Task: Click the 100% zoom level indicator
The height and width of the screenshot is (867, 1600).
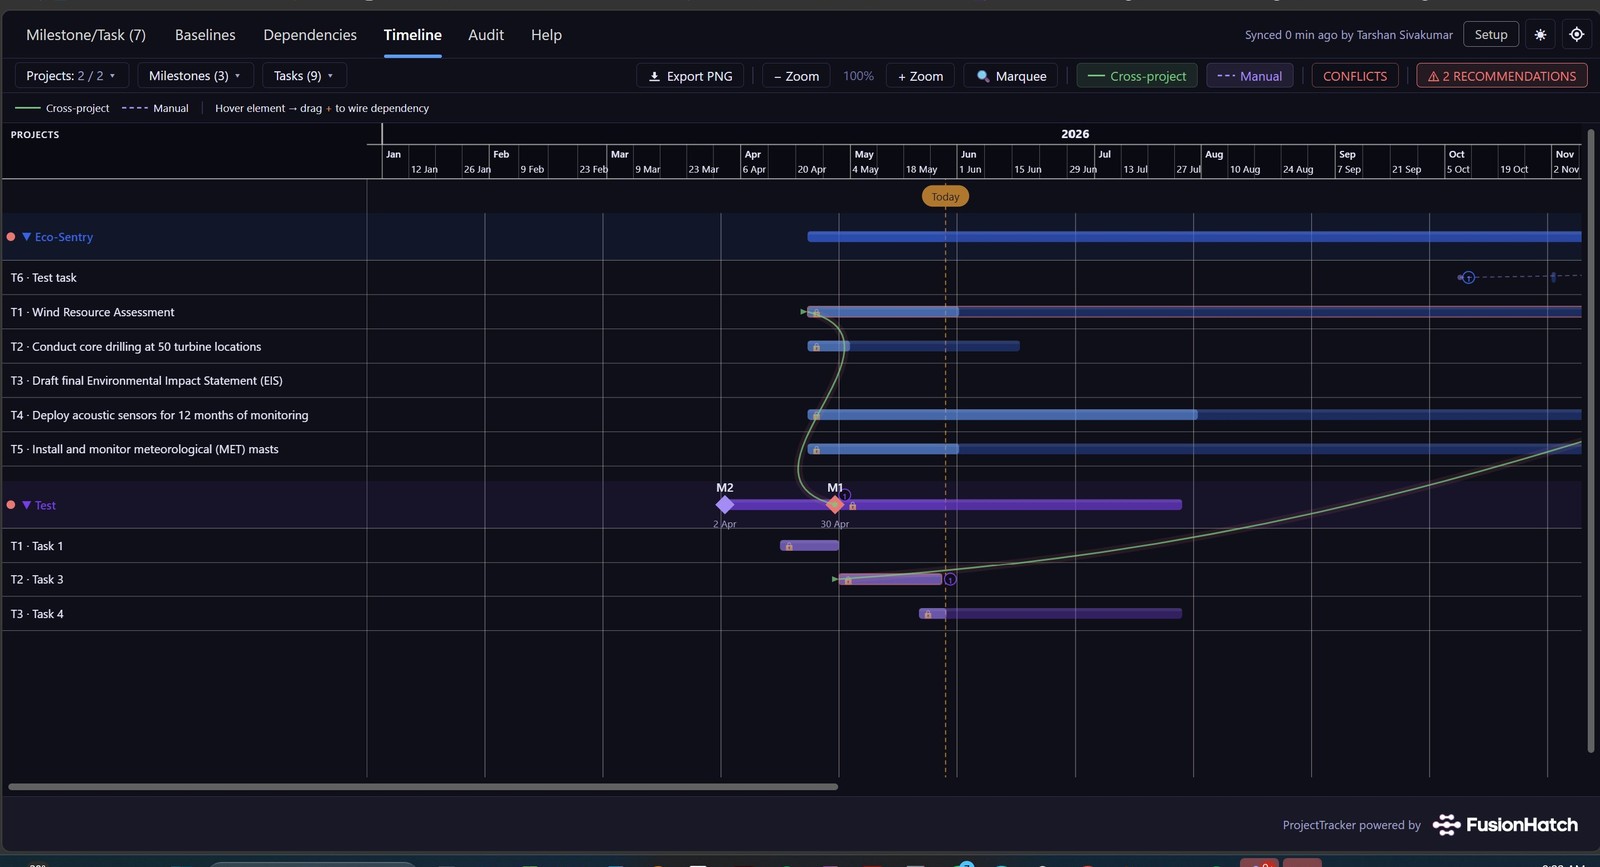Action: 858,76
